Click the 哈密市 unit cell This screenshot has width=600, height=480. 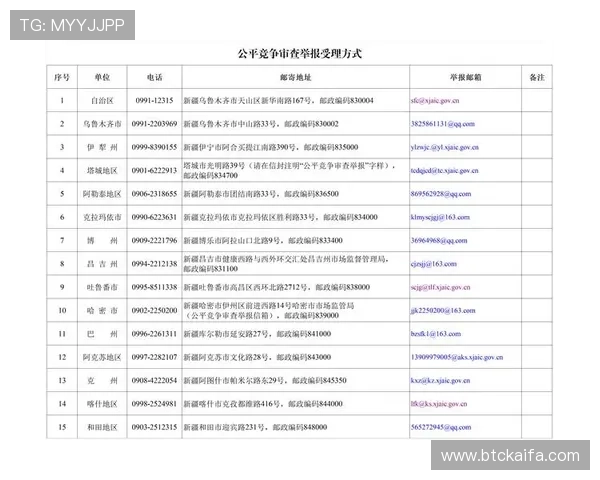tap(102, 311)
